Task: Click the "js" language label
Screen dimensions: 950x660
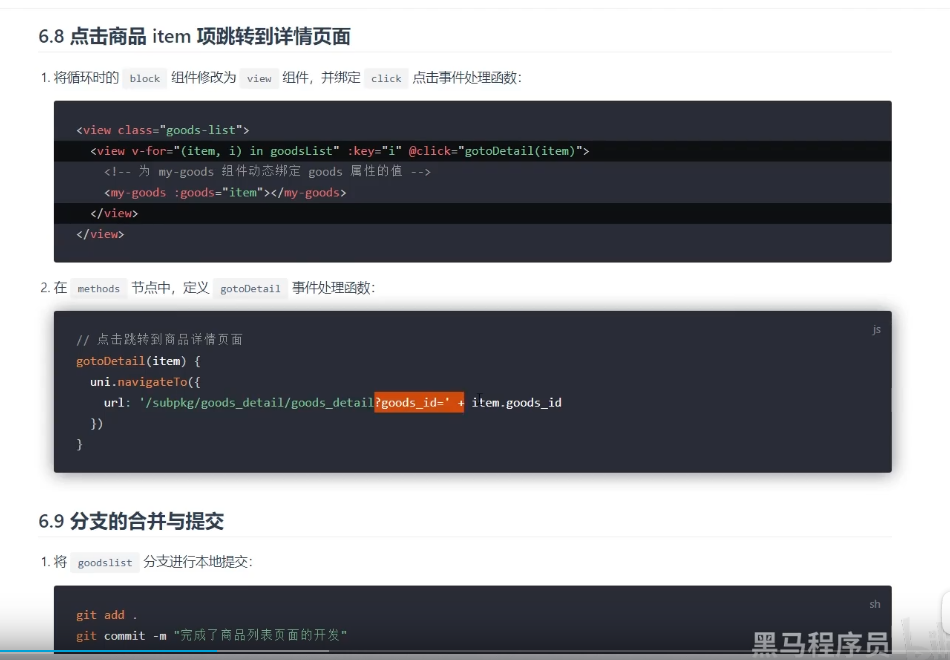Action: pyautogui.click(x=876, y=330)
